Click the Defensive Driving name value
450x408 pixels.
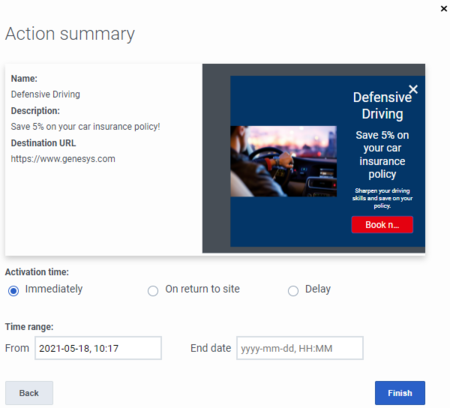tap(45, 94)
